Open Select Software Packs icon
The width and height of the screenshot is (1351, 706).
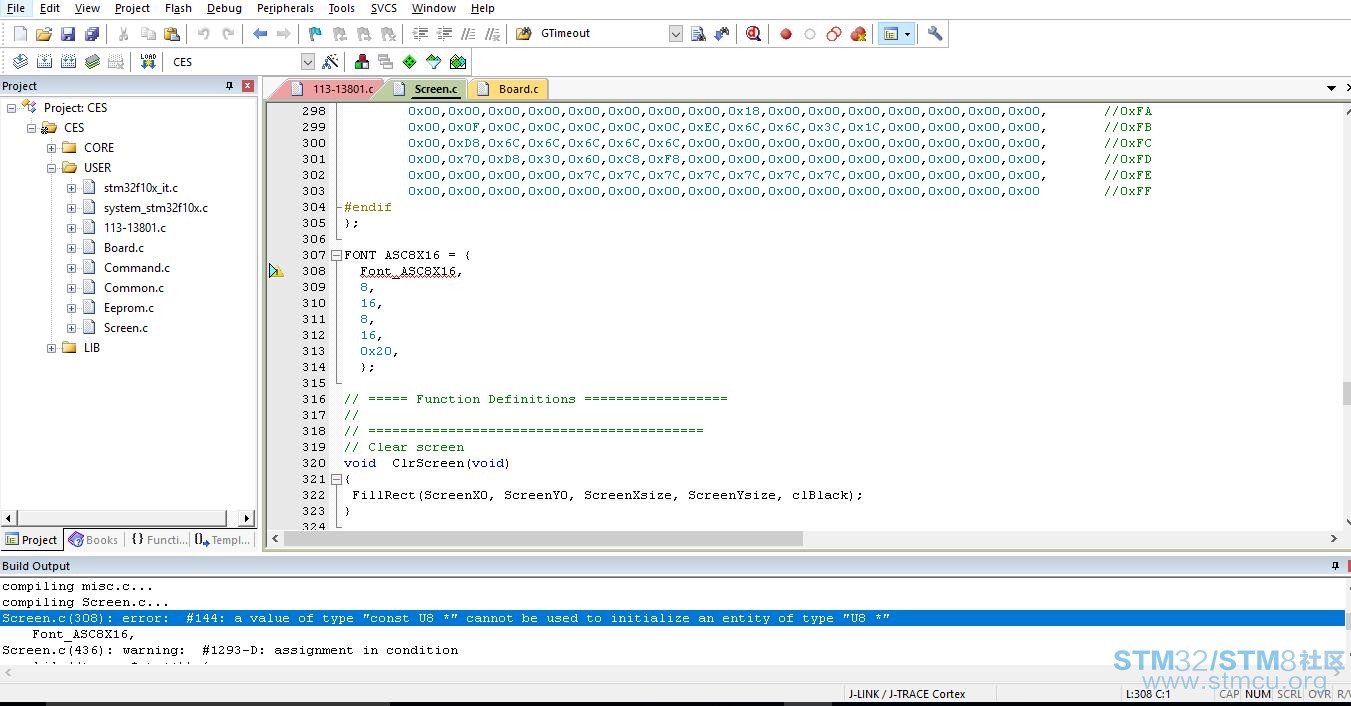click(x=433, y=62)
